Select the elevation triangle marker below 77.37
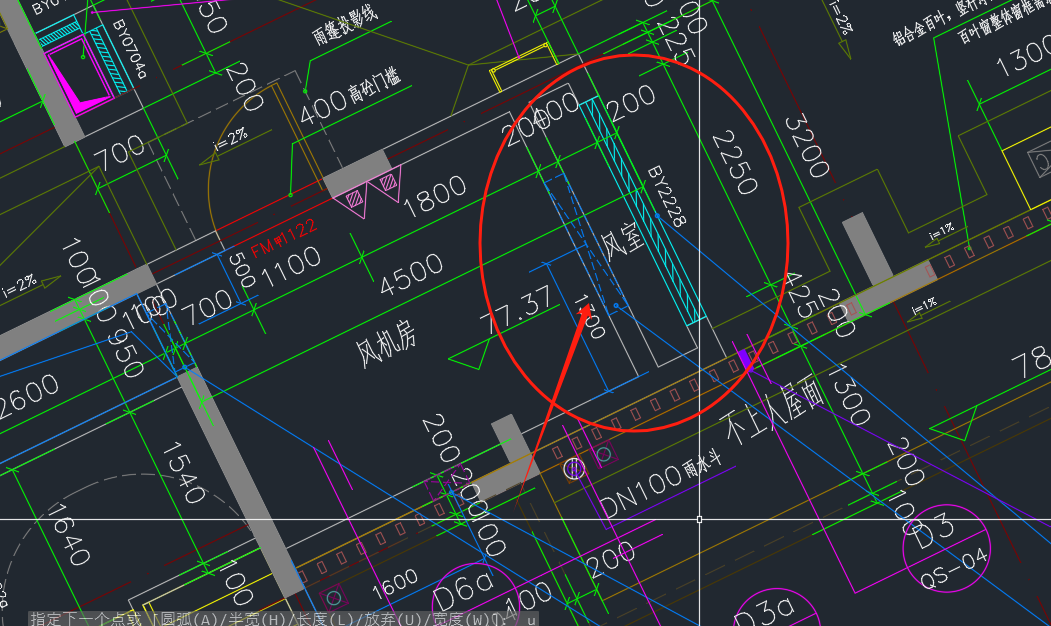Screen dimensions: 1051x626 470,355
